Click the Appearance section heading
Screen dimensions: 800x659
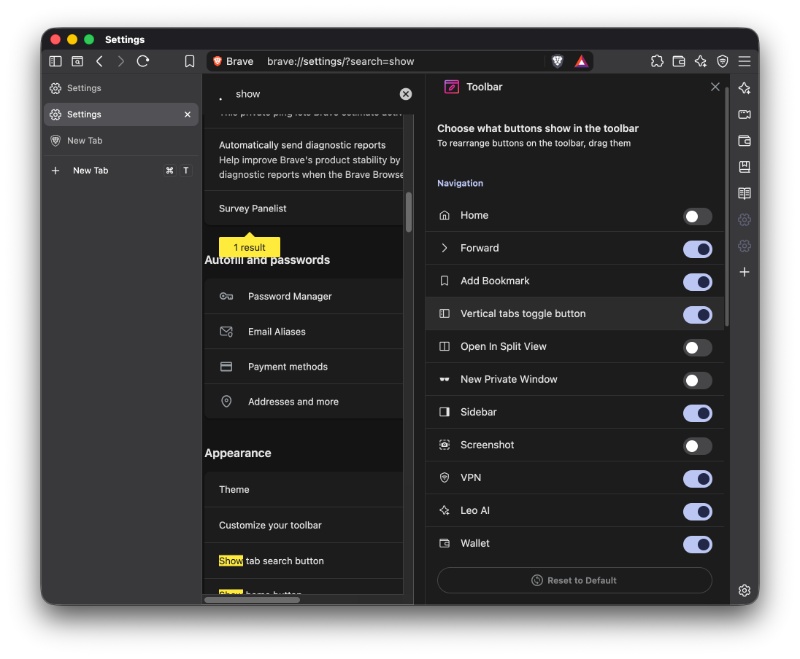(238, 453)
